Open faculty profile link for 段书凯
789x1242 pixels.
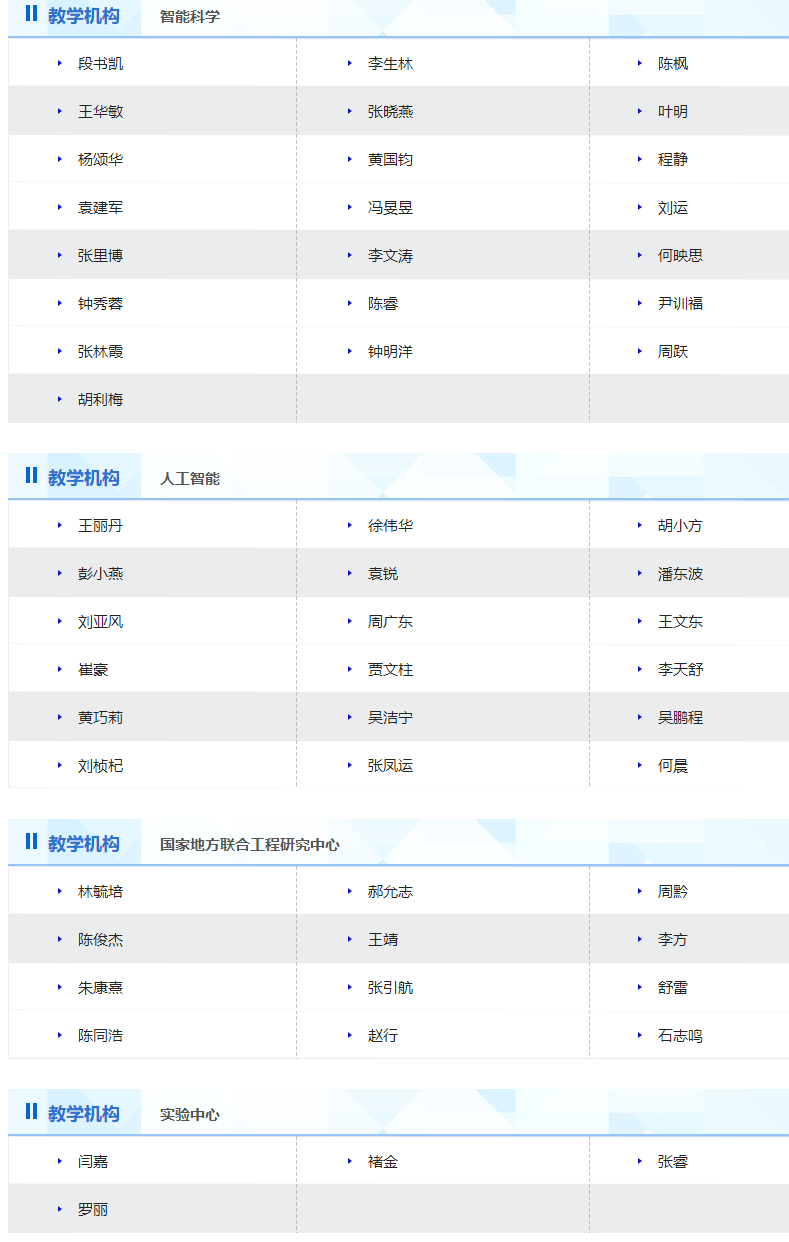coord(100,64)
